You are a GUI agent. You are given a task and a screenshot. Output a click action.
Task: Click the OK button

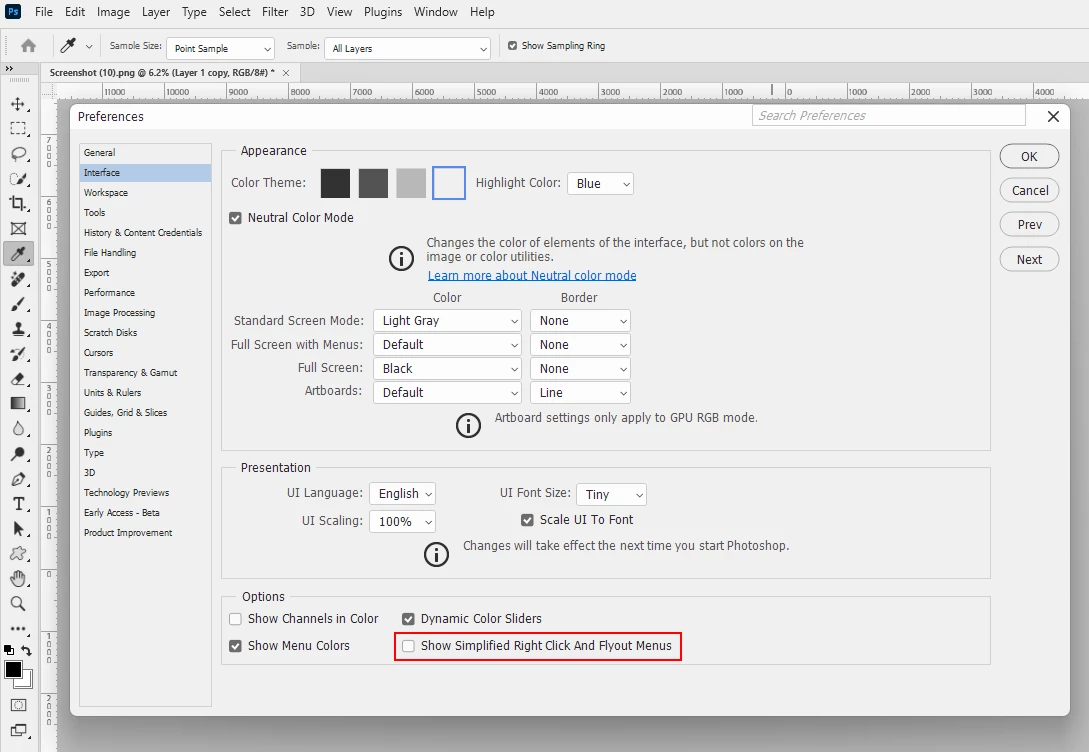point(1029,156)
